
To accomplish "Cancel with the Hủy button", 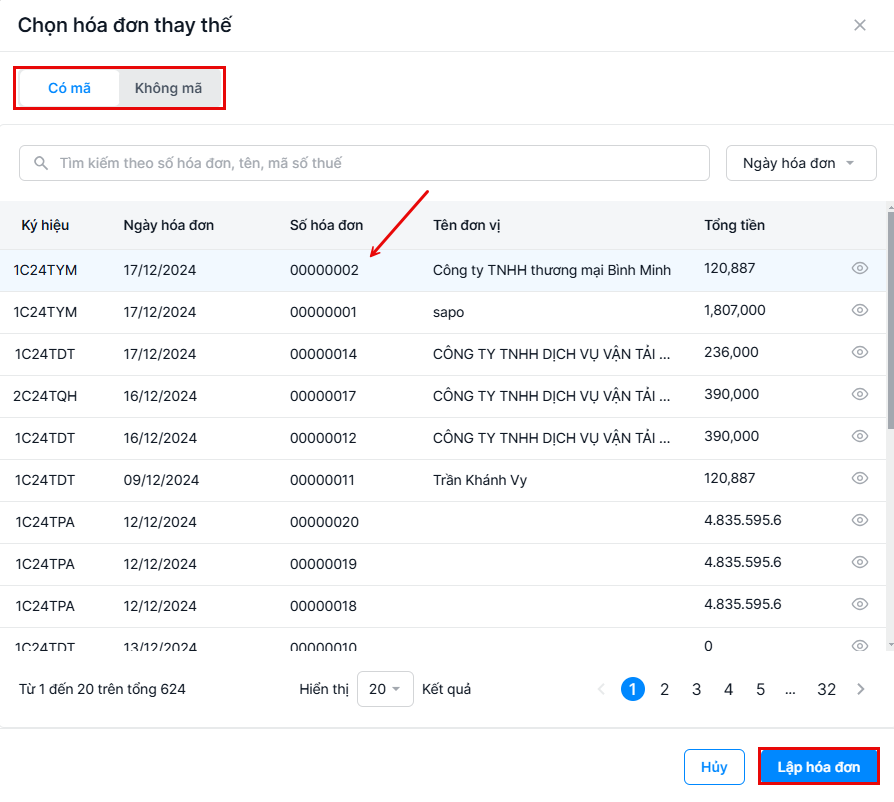I will pos(714,767).
